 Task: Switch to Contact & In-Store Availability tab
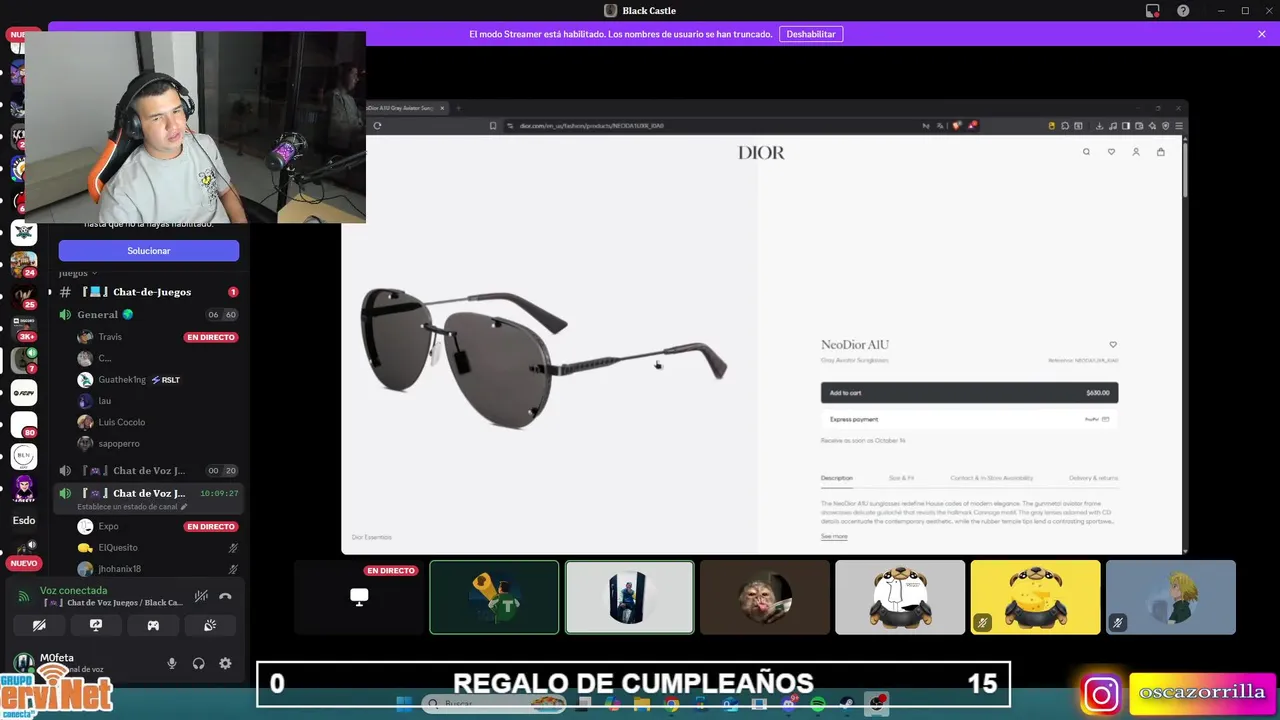(x=991, y=478)
